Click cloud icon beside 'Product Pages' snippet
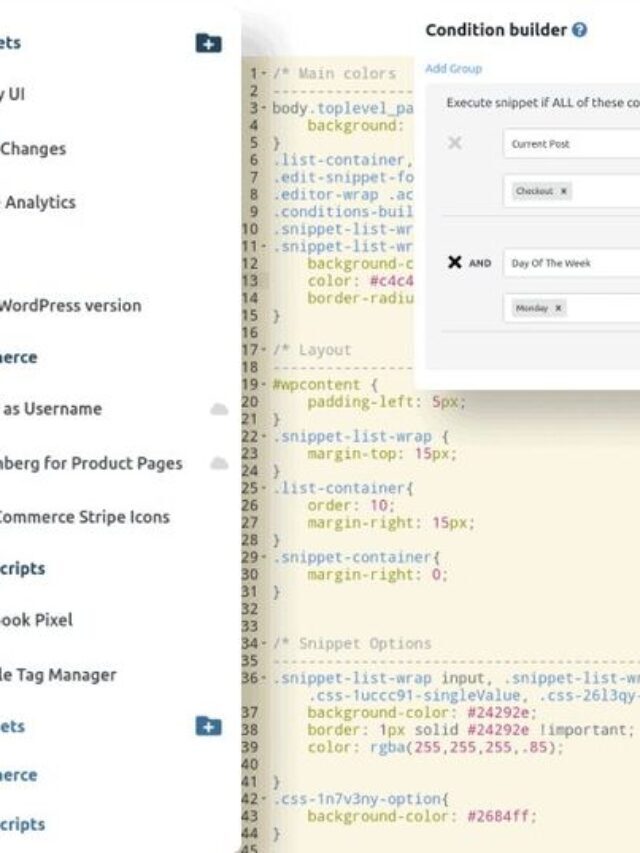This screenshot has width=640, height=853. tap(218, 463)
